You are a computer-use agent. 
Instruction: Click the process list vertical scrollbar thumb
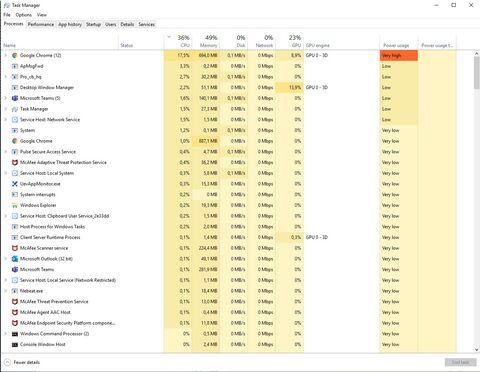point(476,72)
